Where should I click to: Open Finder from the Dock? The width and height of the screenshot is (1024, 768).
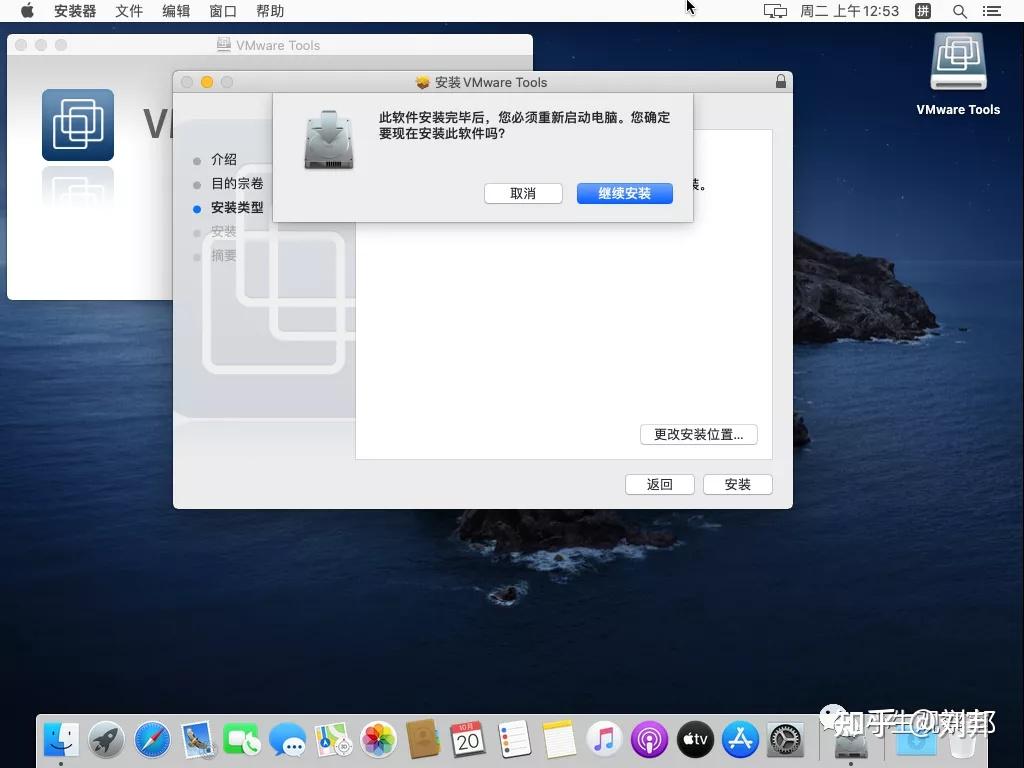point(61,739)
